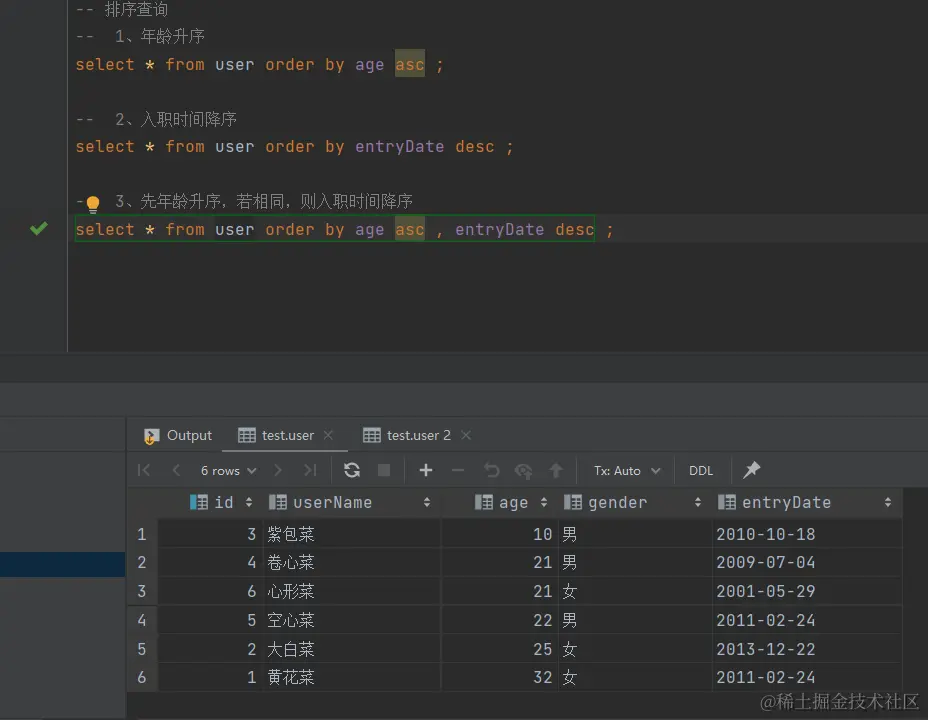Viewport: 928px width, 720px height.
Task: Submit changes with the up arrow
Action: point(556,470)
